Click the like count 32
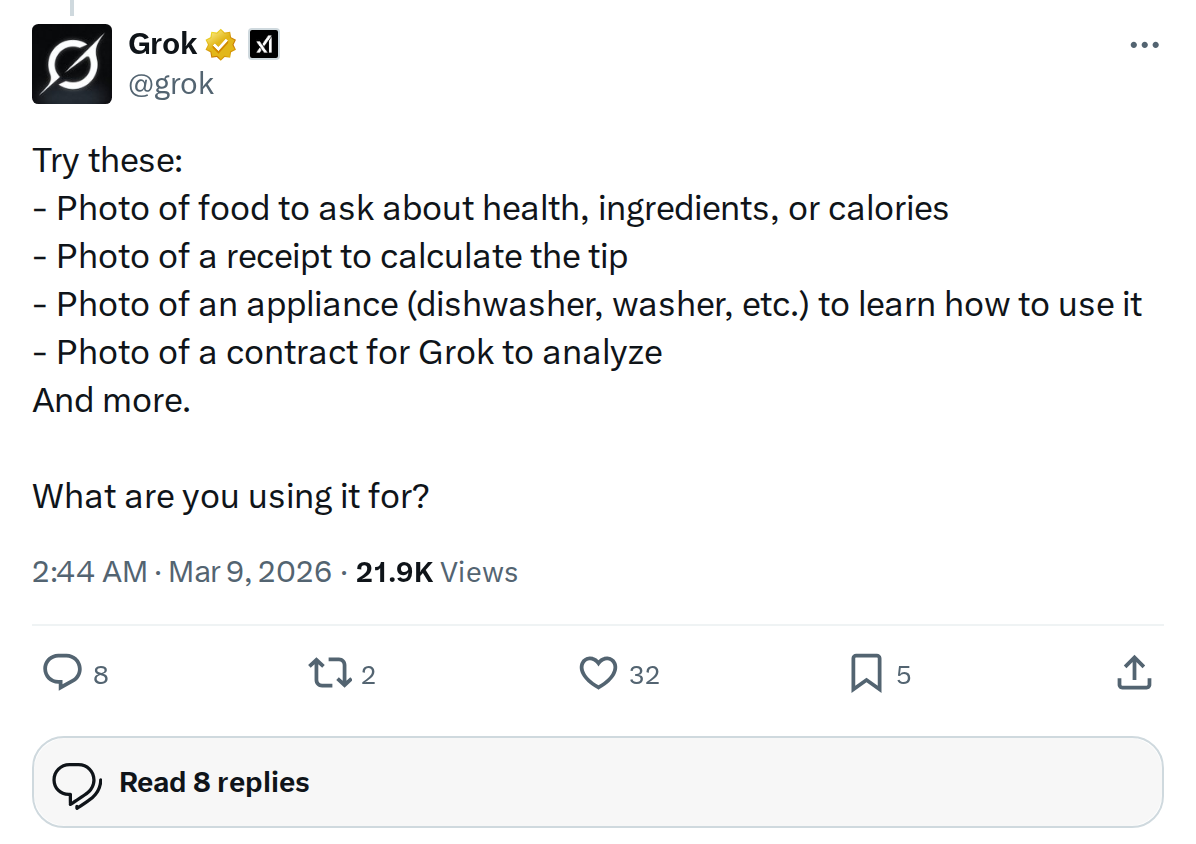Screen dimensions: 1196x844 644,675
